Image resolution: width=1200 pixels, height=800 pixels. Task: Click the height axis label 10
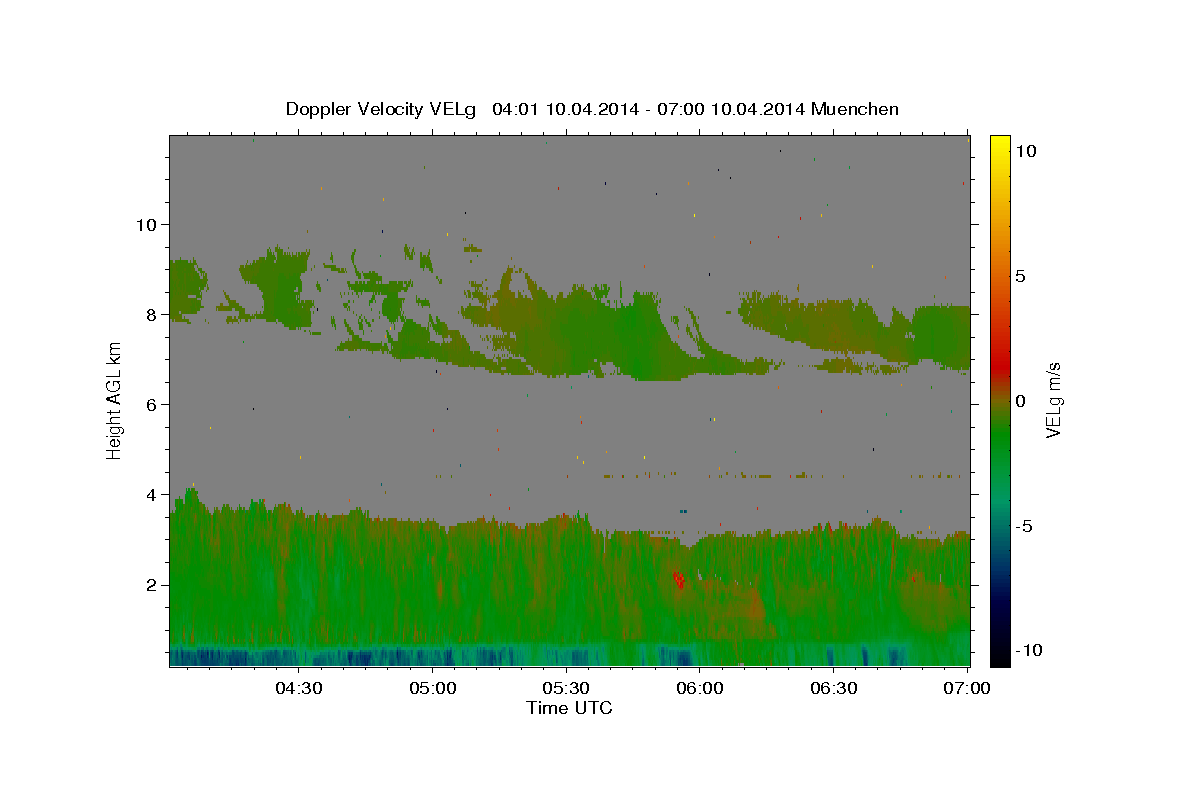click(x=145, y=224)
